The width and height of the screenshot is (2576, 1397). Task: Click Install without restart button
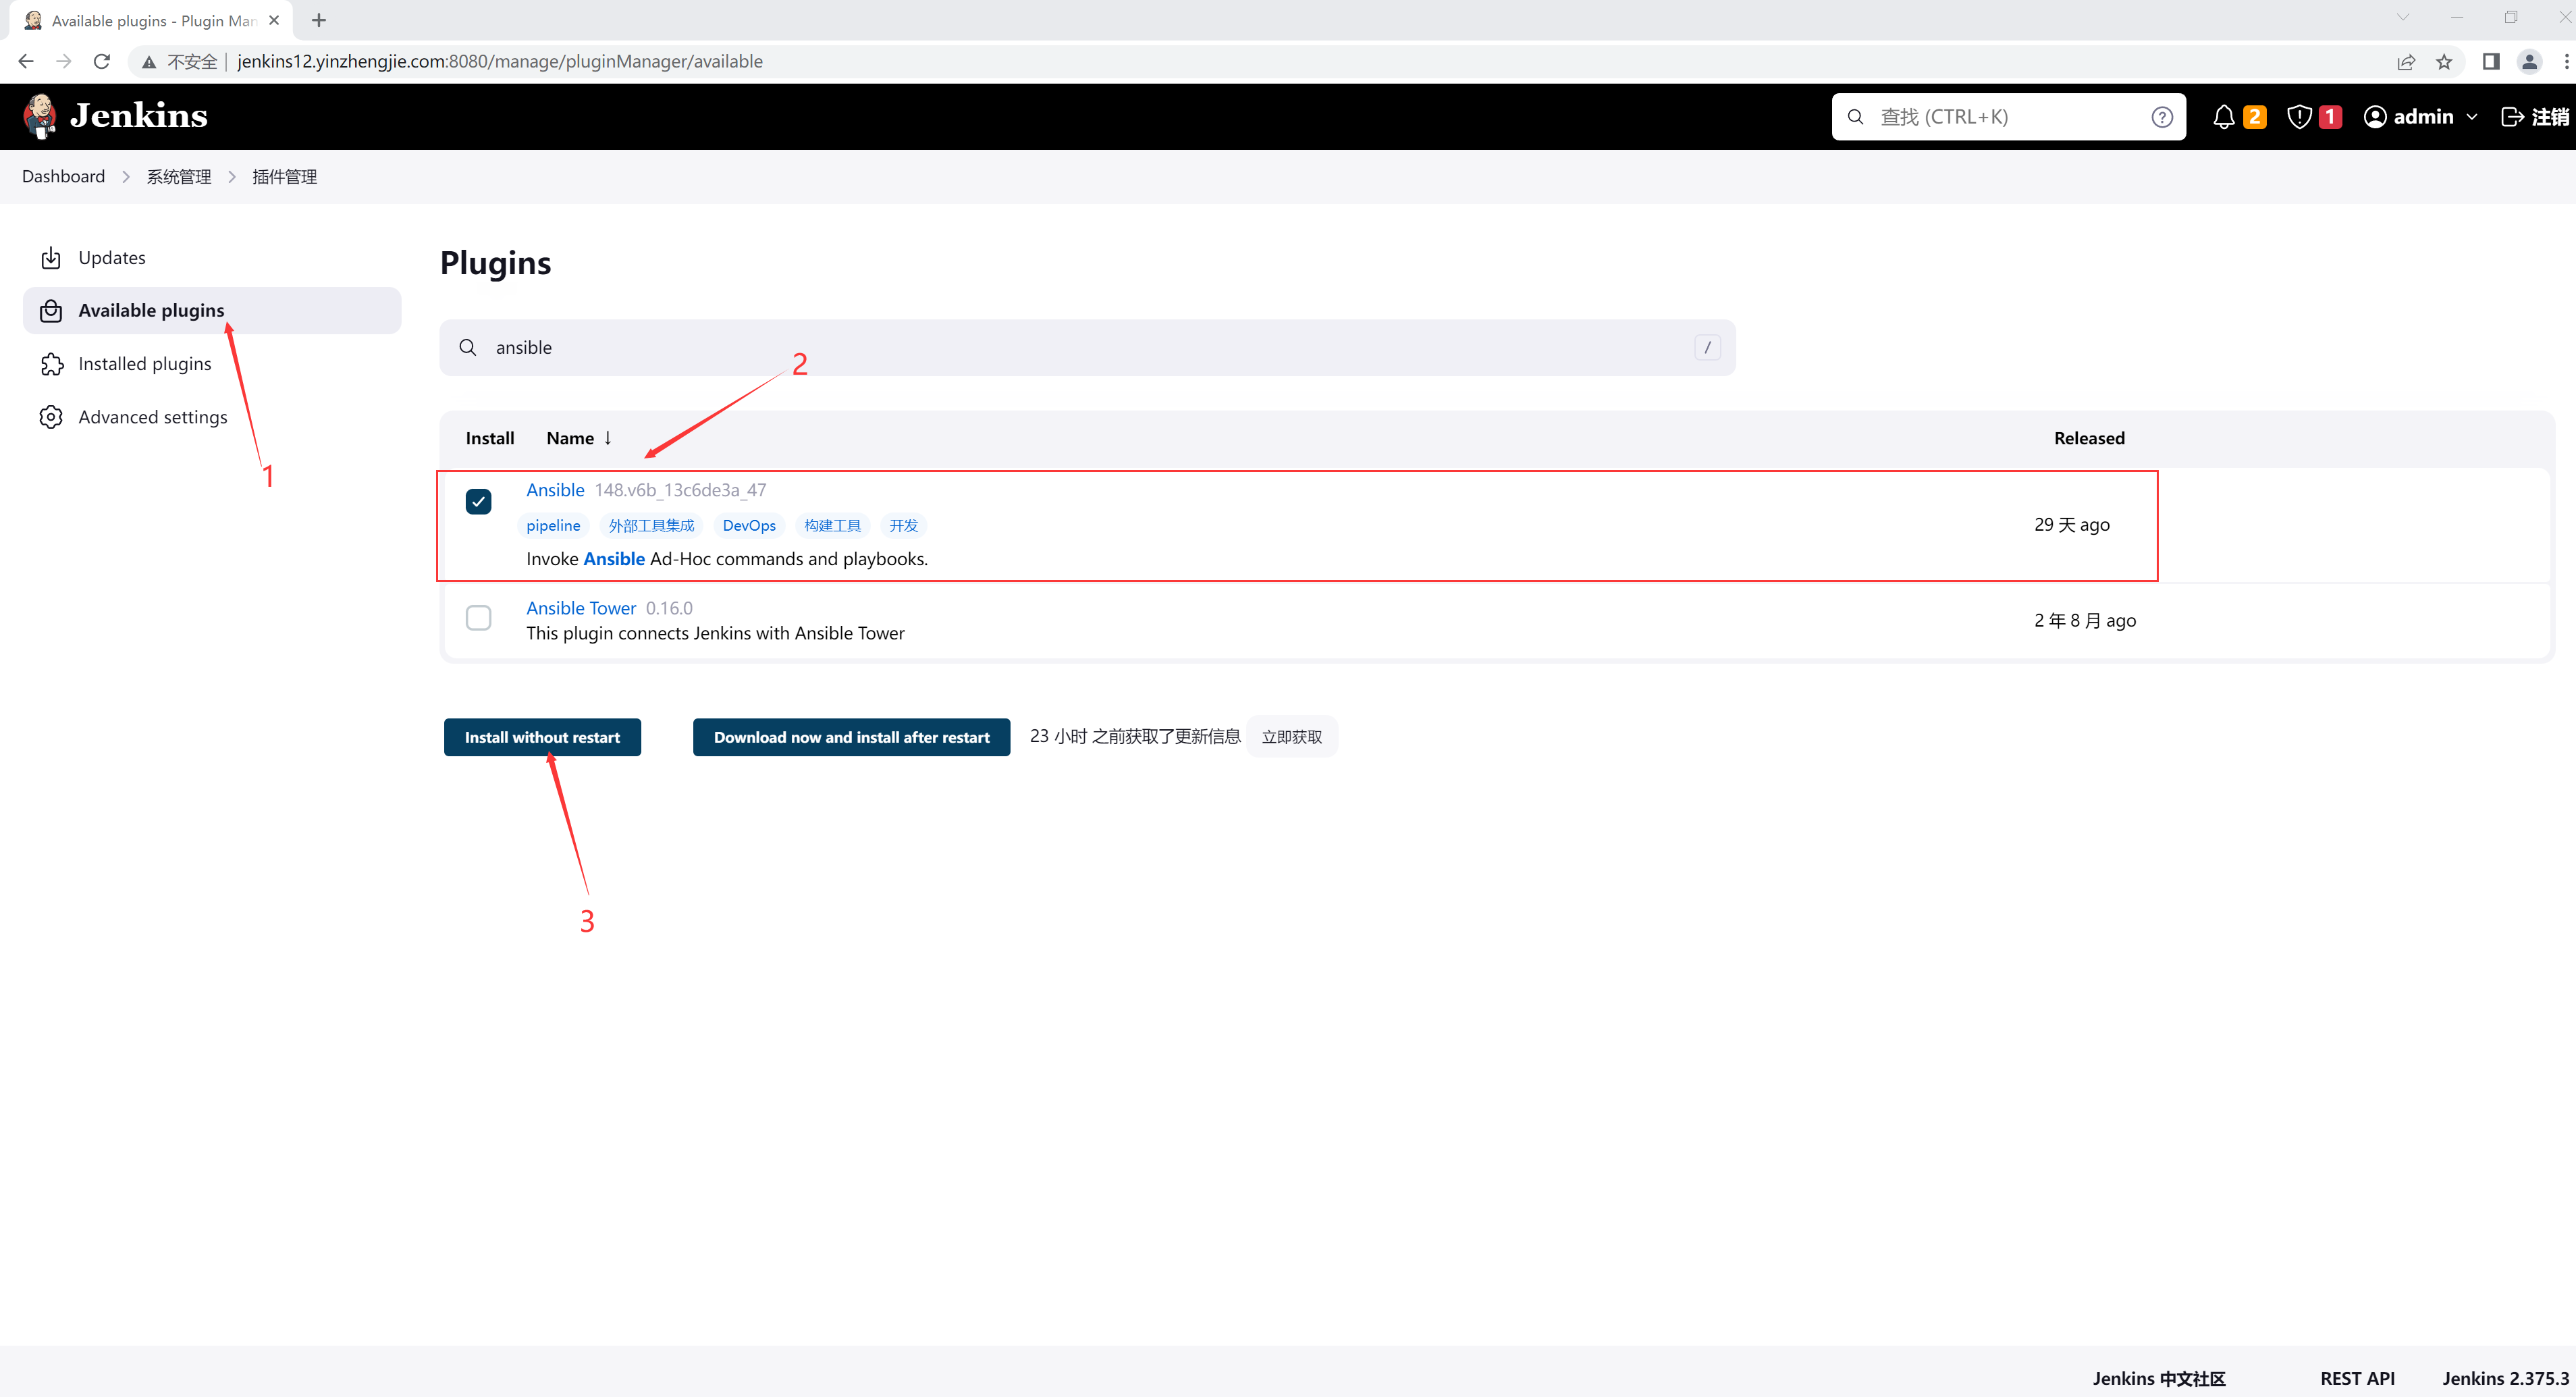542,737
